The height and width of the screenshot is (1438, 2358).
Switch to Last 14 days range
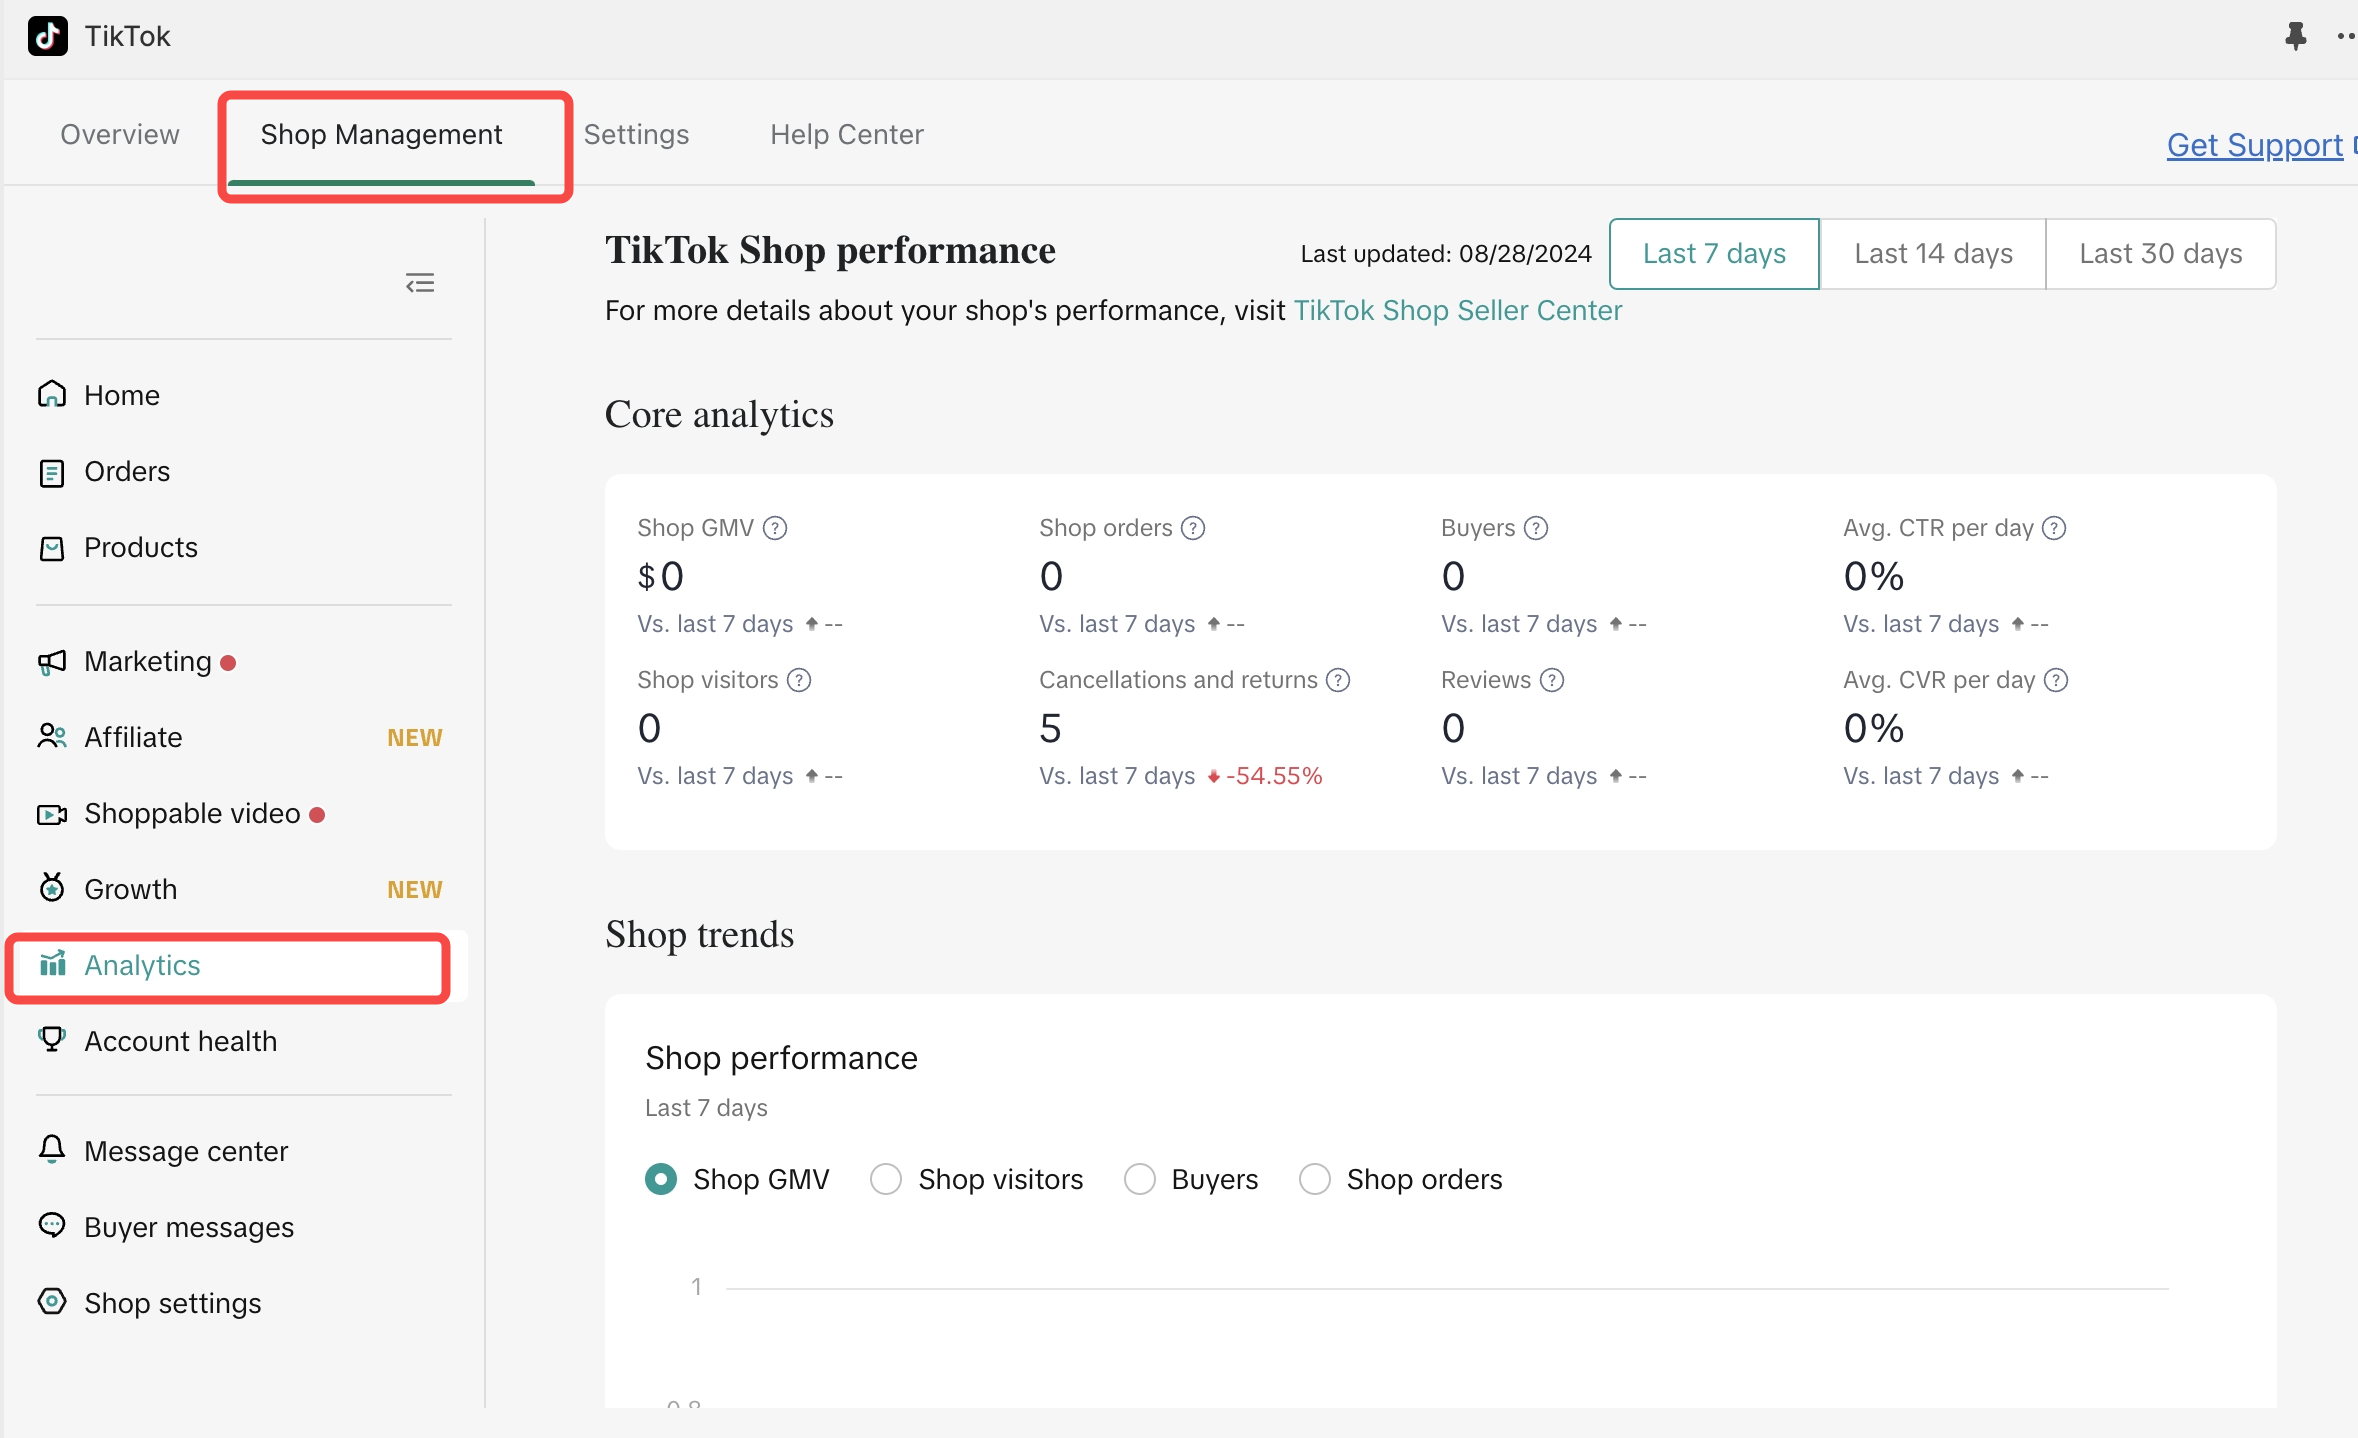click(x=1932, y=254)
